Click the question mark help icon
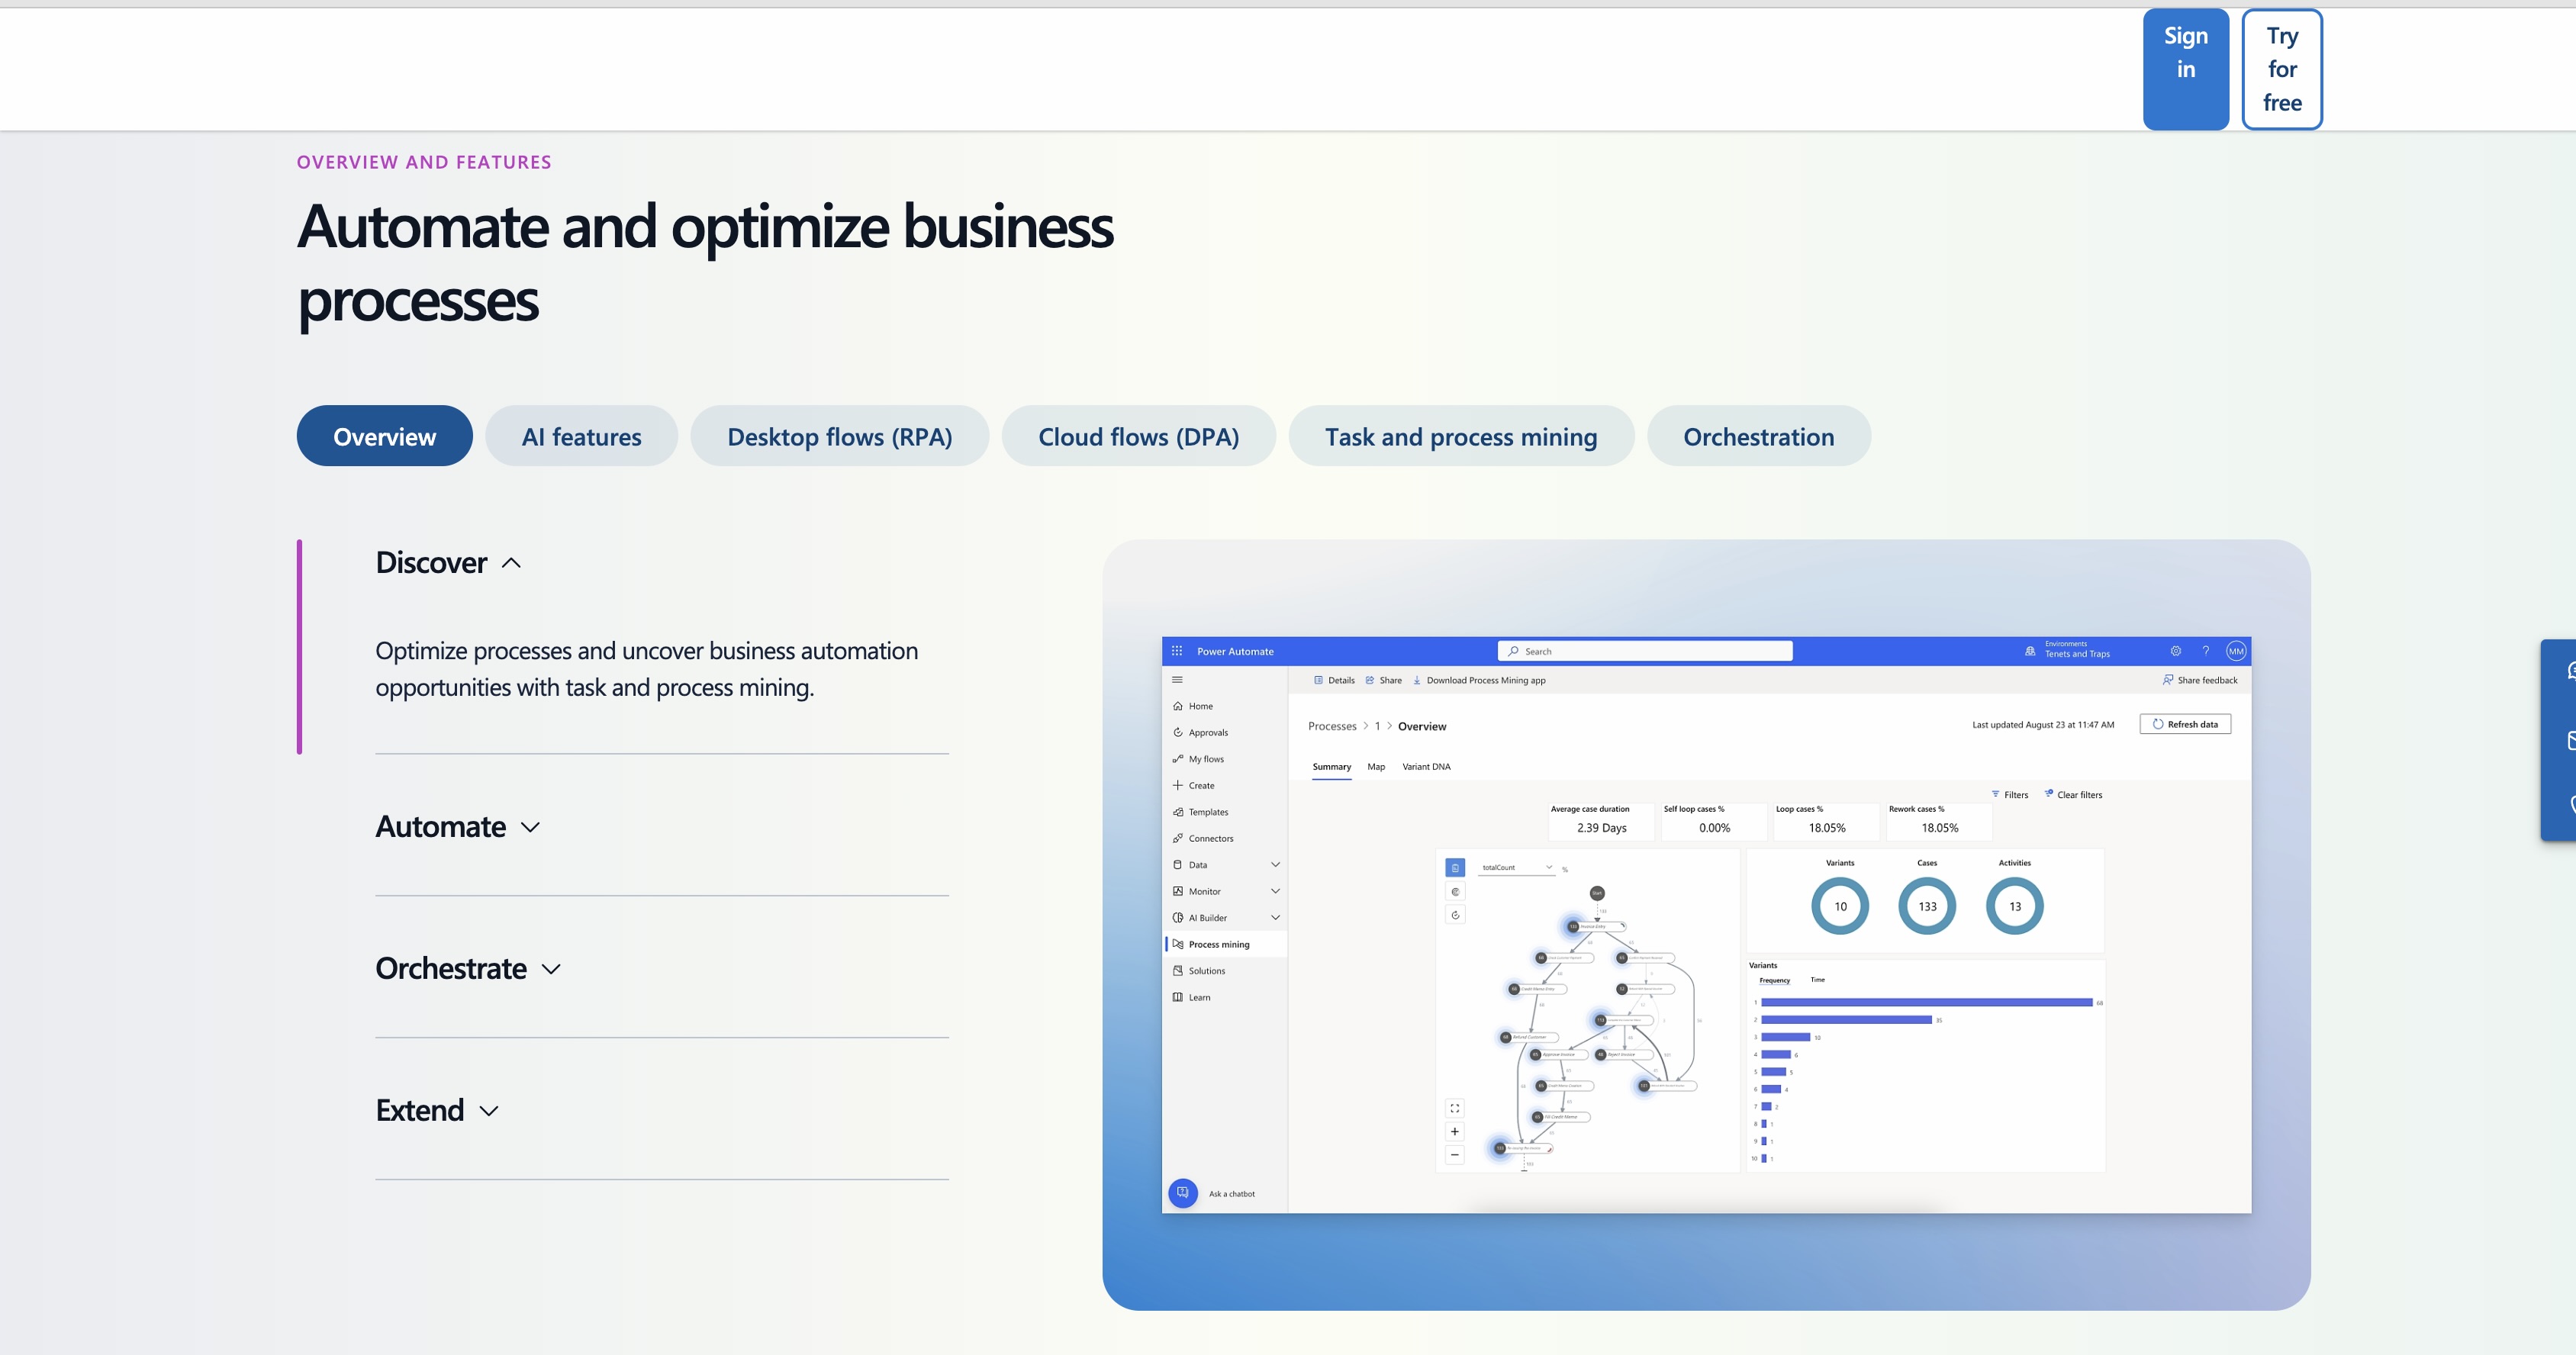2576x1355 pixels. point(2205,651)
